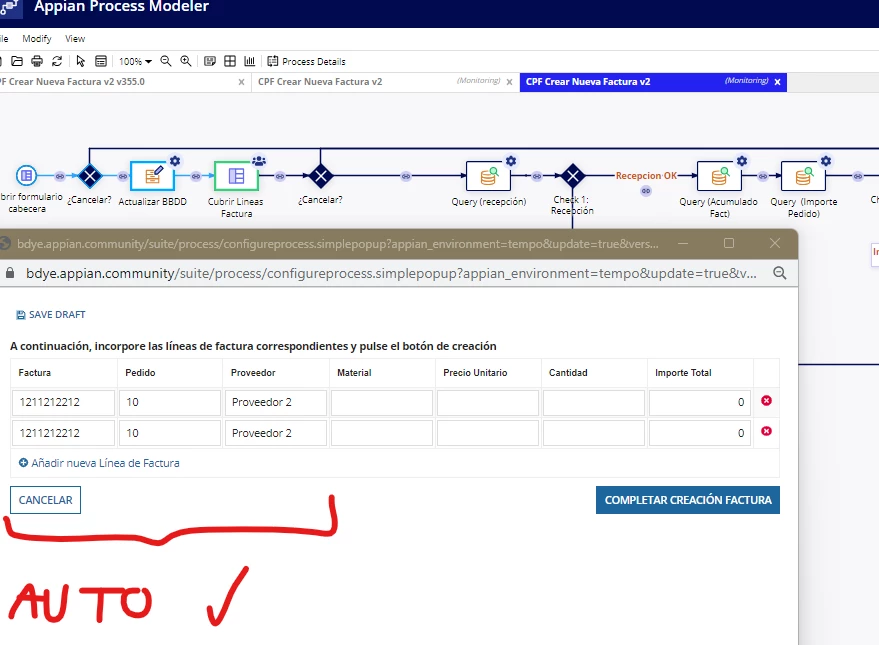This screenshot has width=879, height=645.
Task: Click the Importe Total field in the first row
Action: tap(700, 403)
